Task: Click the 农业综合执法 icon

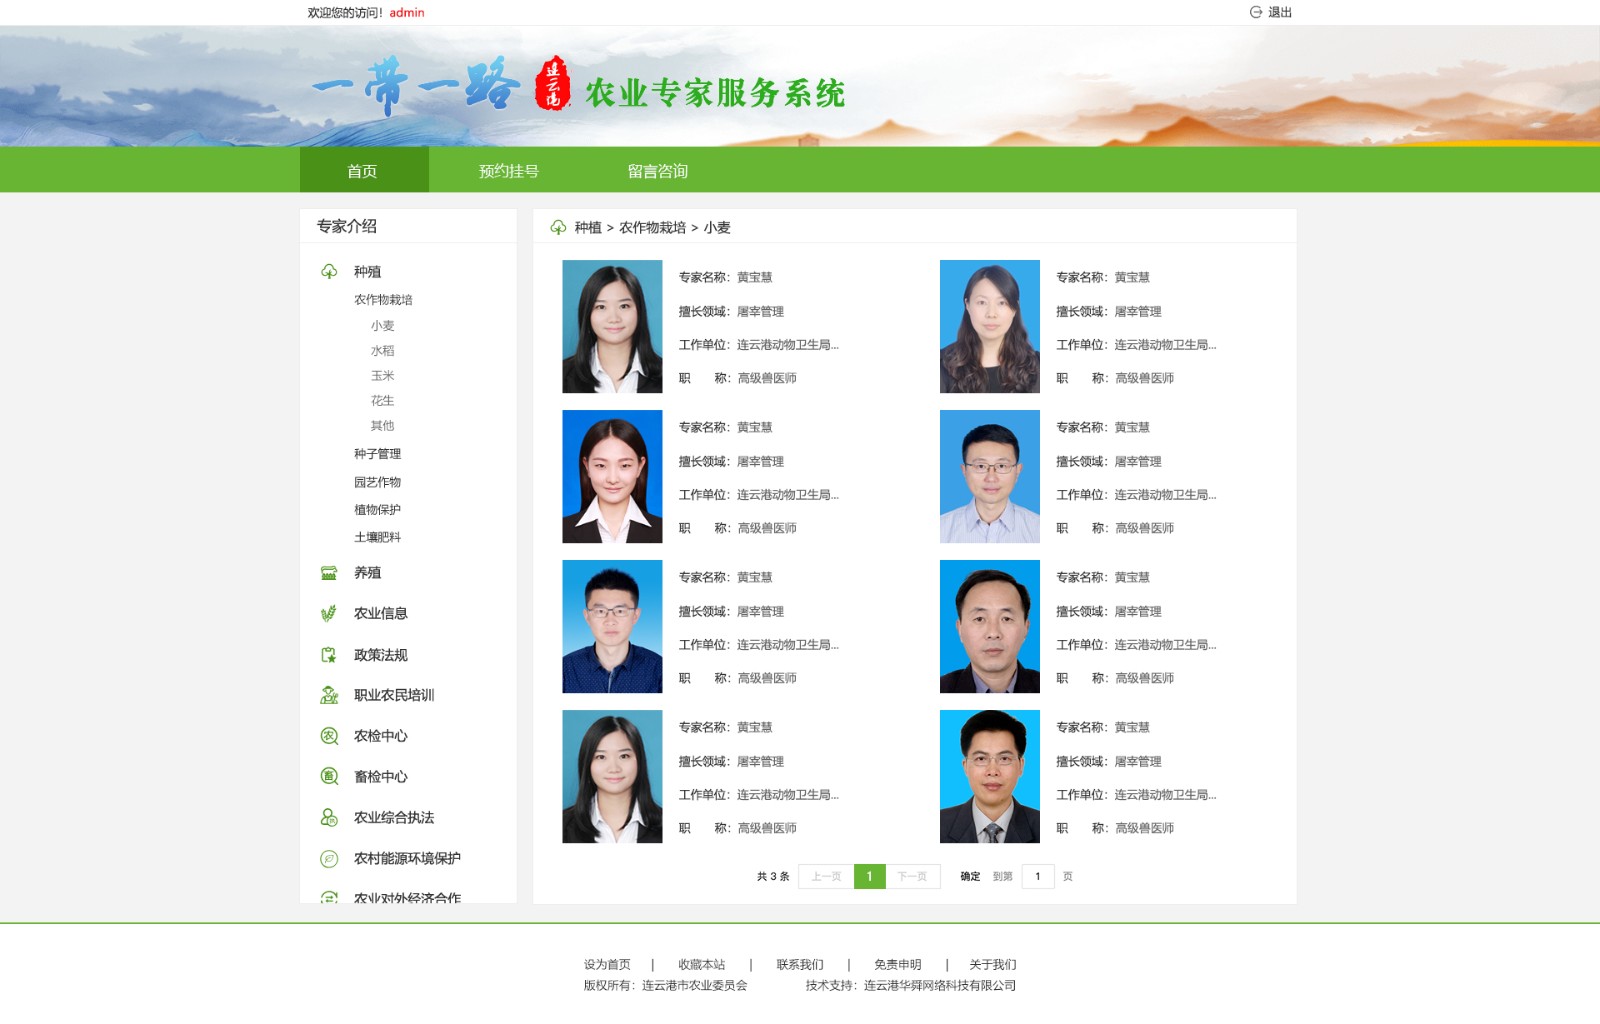Action: tap(329, 817)
